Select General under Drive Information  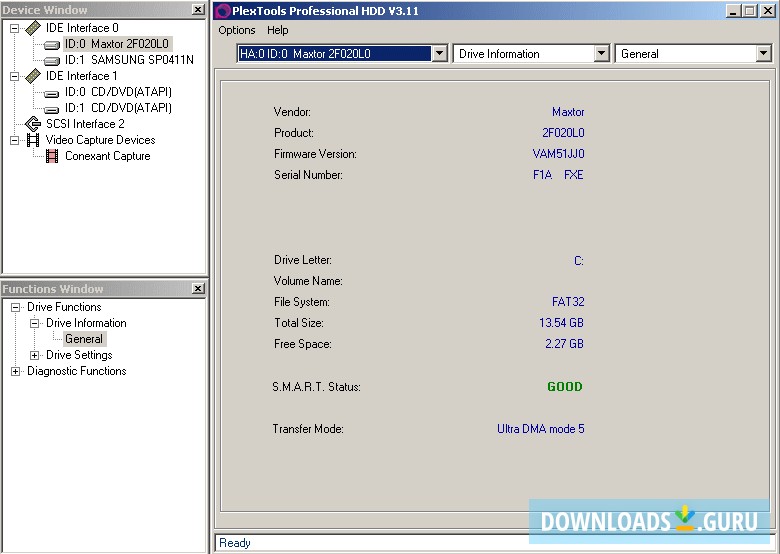84,339
